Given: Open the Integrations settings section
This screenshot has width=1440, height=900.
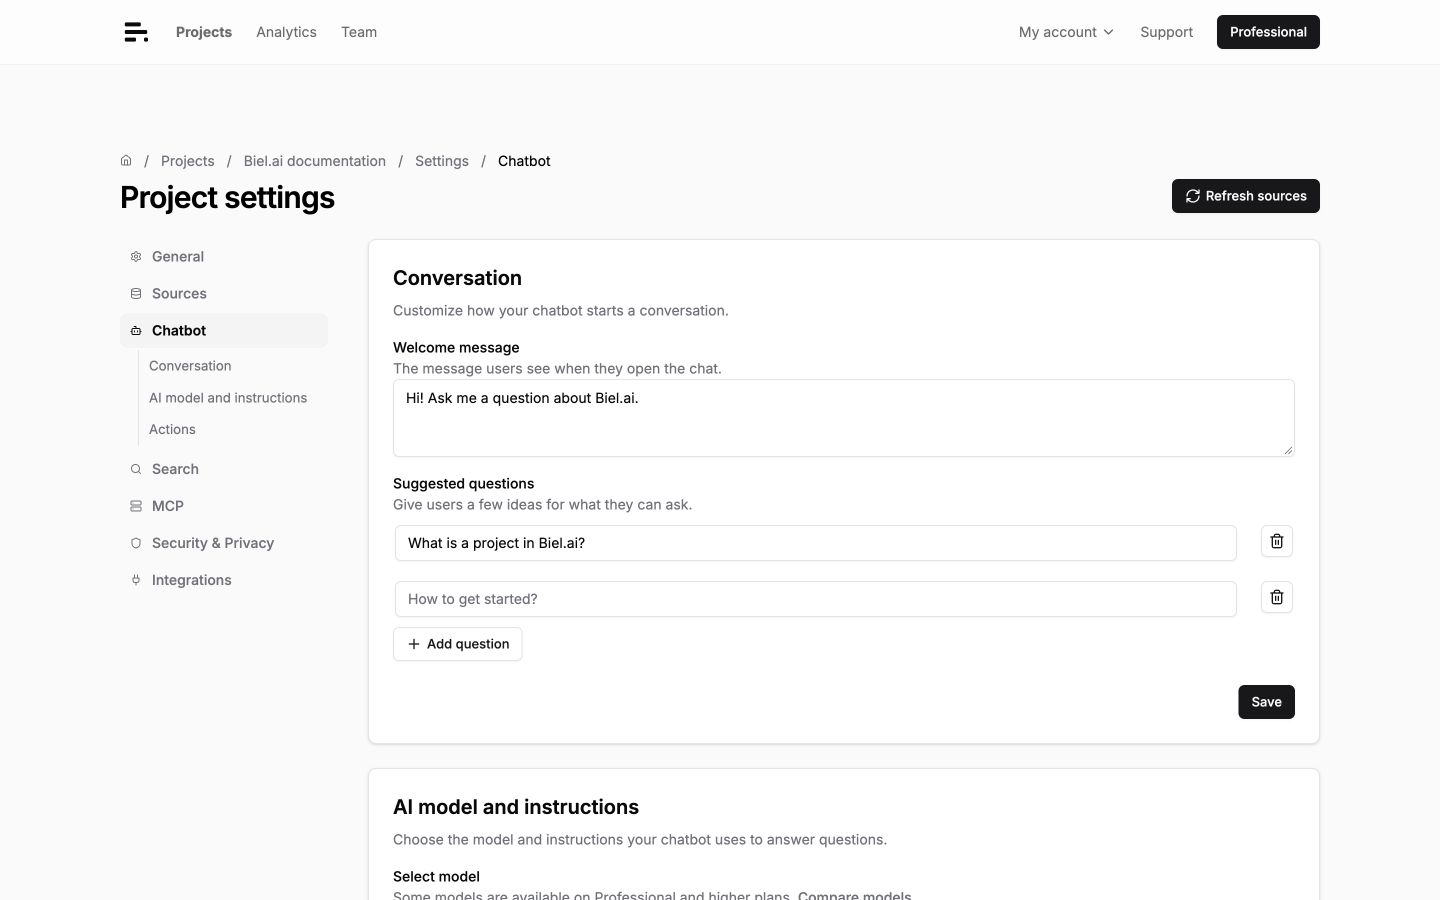Looking at the screenshot, I should [224, 580].
